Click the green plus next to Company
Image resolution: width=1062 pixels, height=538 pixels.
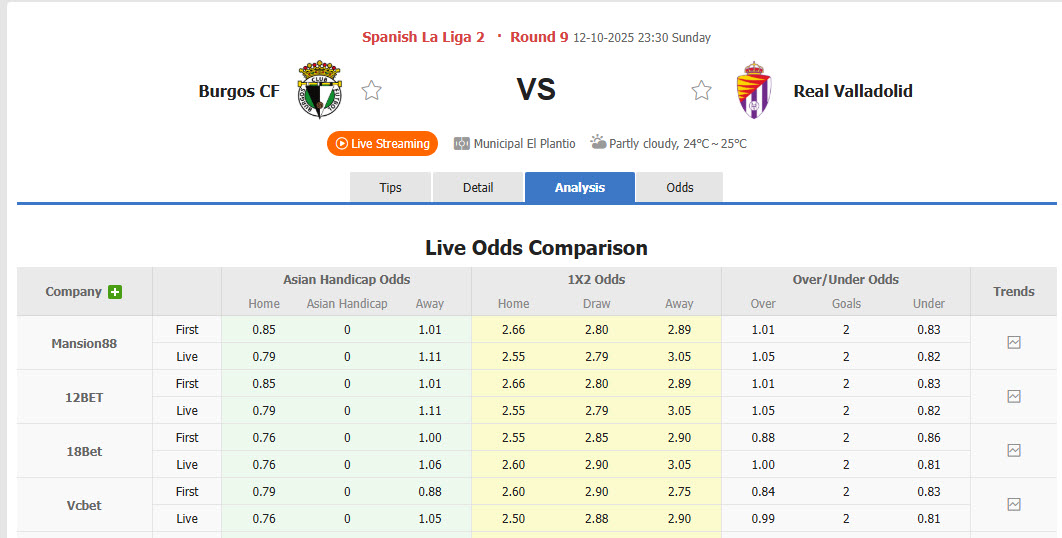pos(115,292)
